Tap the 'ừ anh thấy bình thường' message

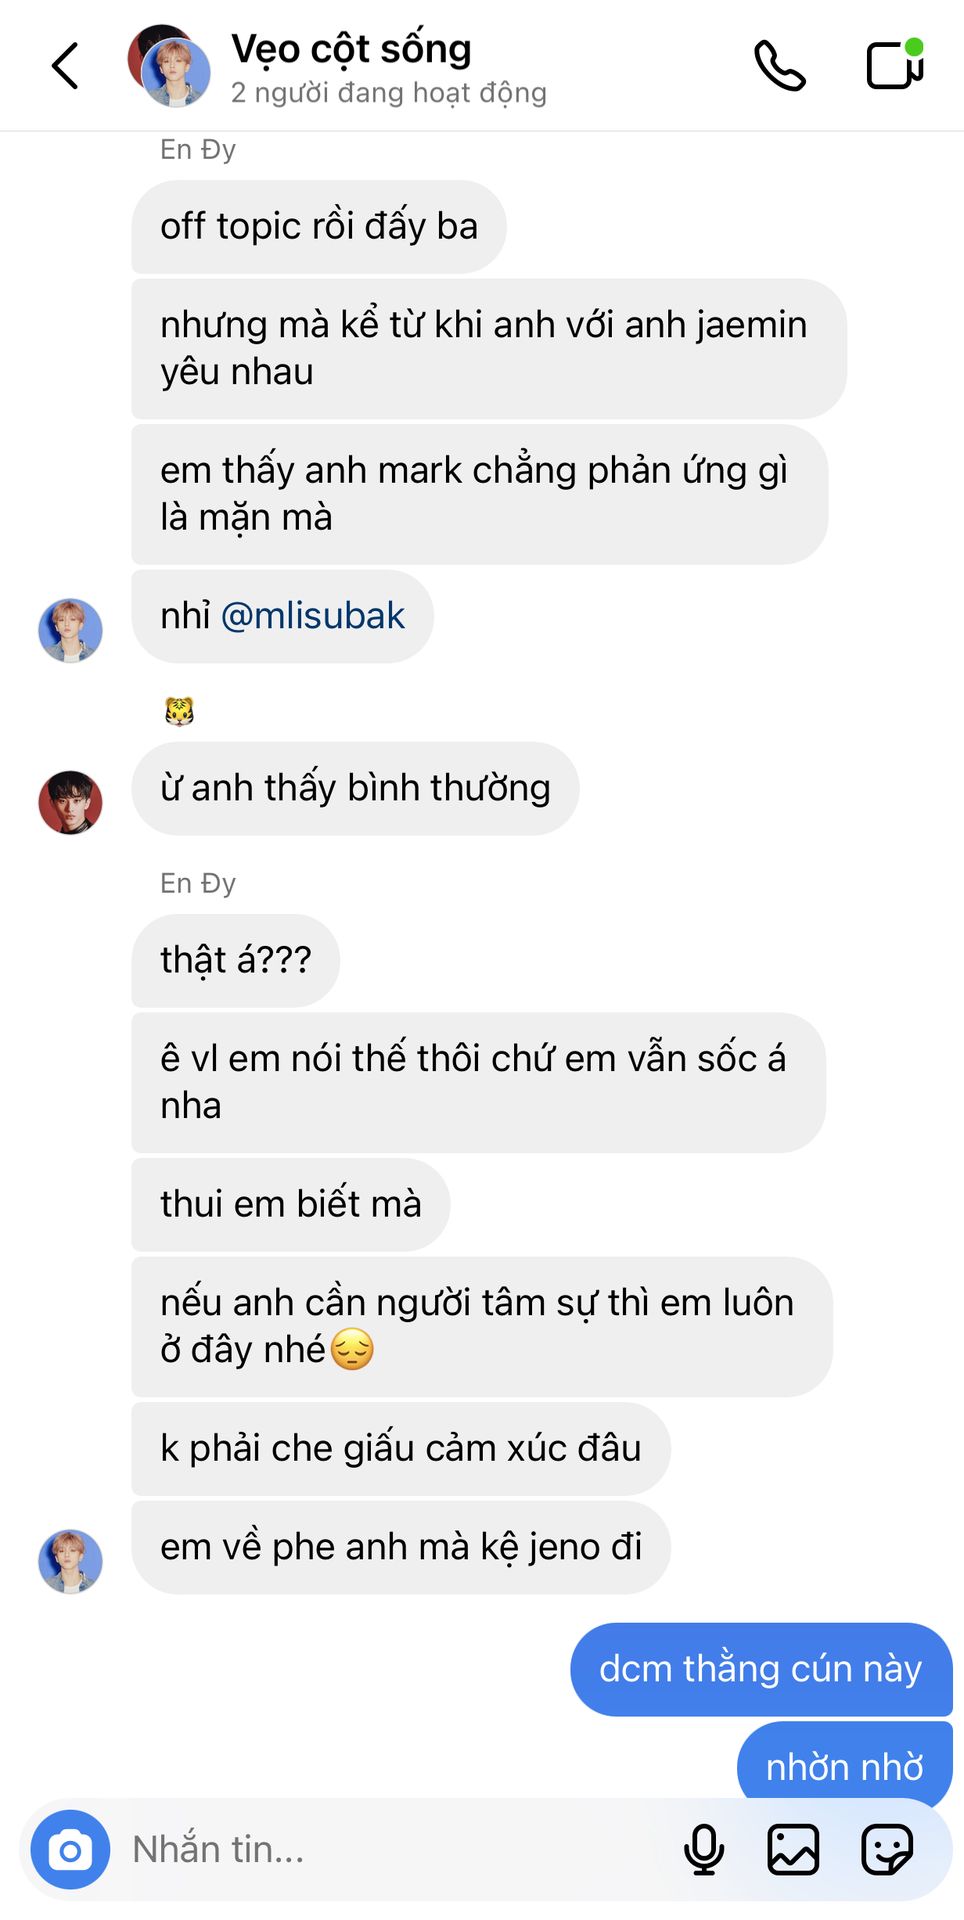(355, 788)
